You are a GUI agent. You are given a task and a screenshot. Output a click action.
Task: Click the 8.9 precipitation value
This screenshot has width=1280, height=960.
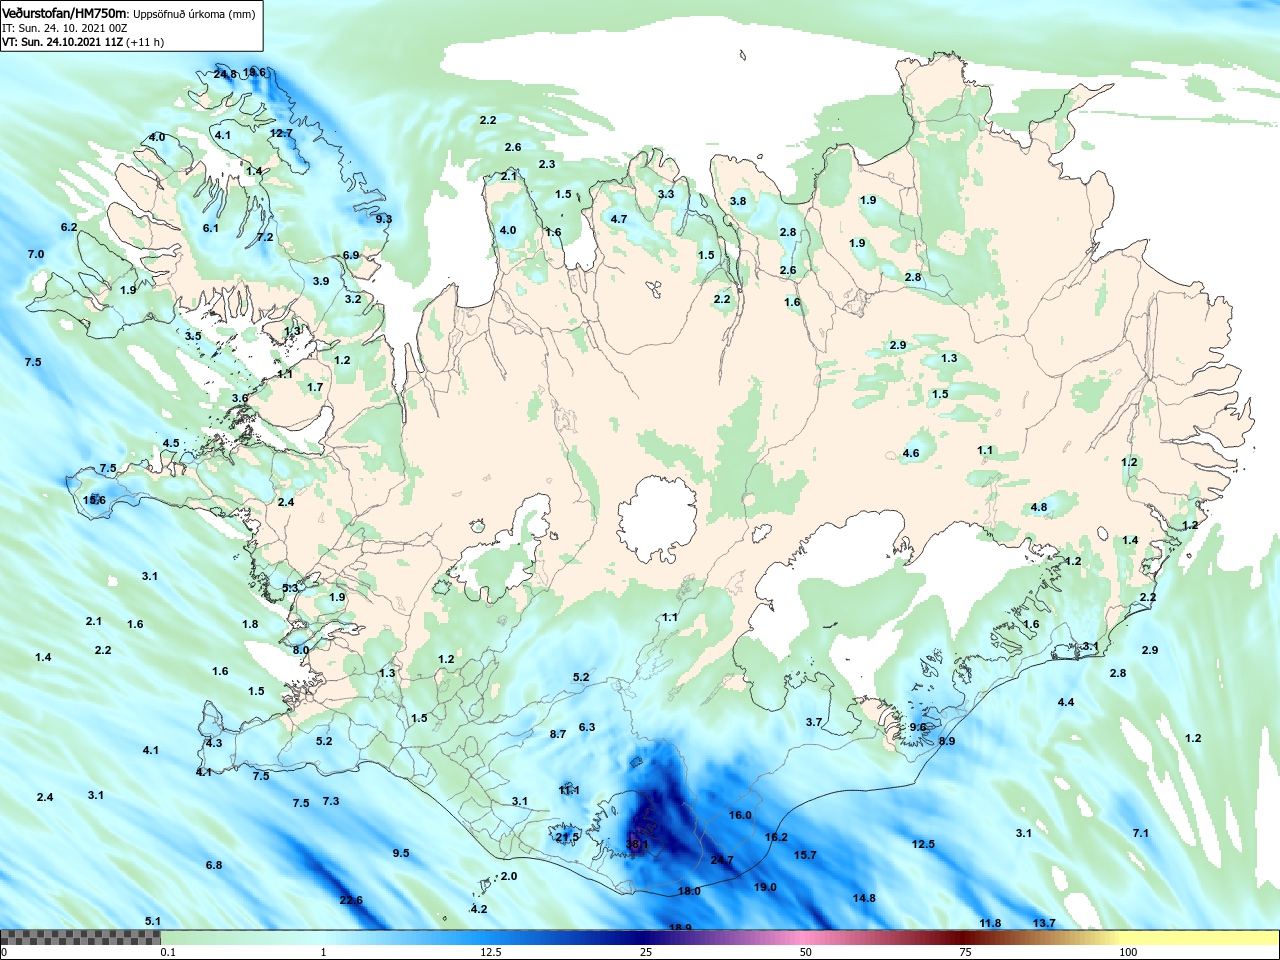click(x=947, y=741)
